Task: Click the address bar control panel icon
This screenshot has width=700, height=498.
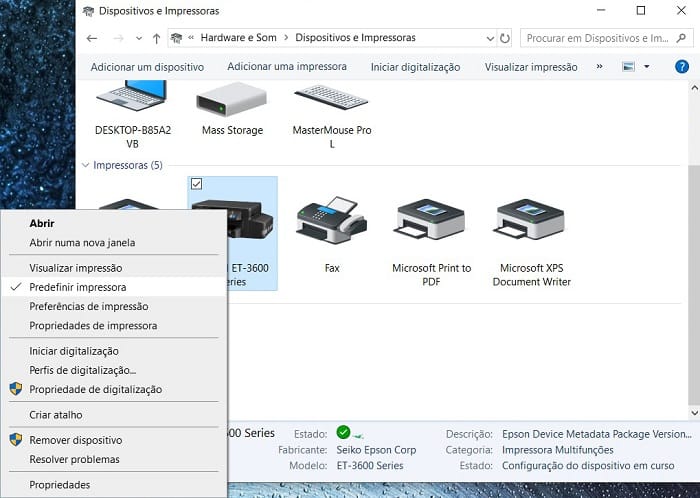Action: click(x=176, y=38)
